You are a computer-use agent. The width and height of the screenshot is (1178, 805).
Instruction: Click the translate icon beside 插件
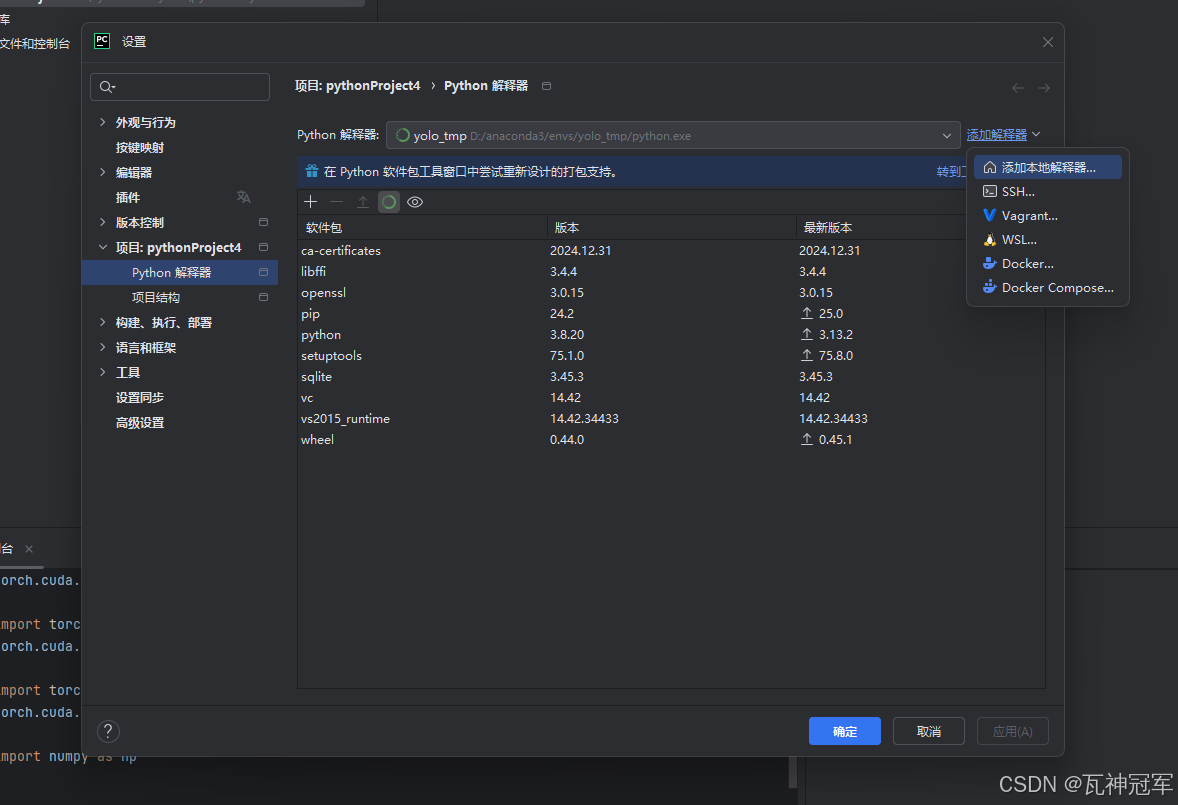[243, 197]
